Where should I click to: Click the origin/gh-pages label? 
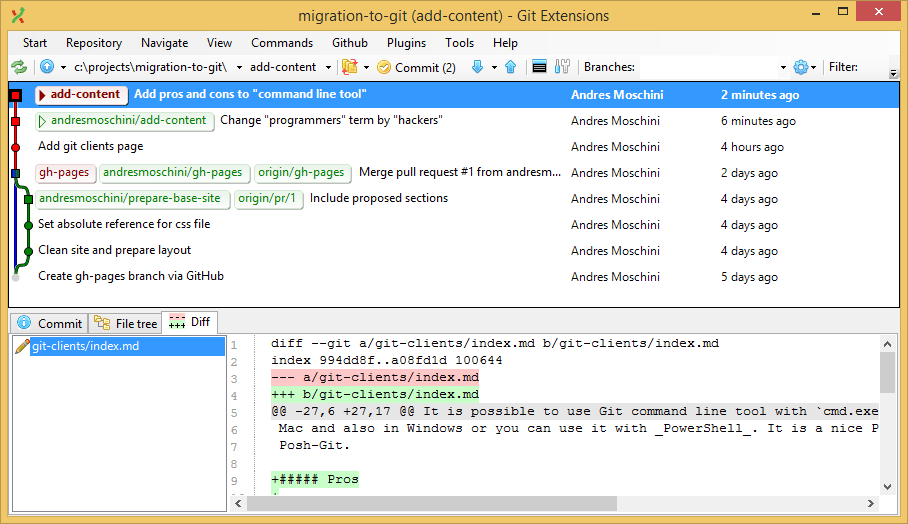[x=302, y=173]
